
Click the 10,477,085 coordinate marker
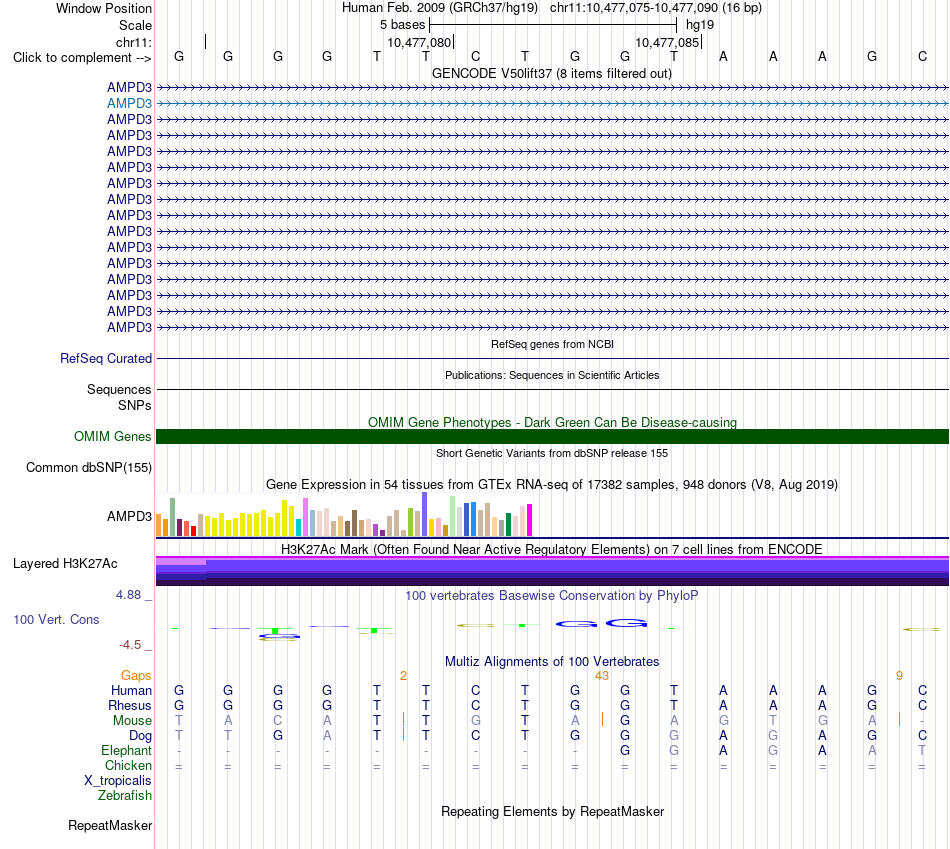(667, 42)
